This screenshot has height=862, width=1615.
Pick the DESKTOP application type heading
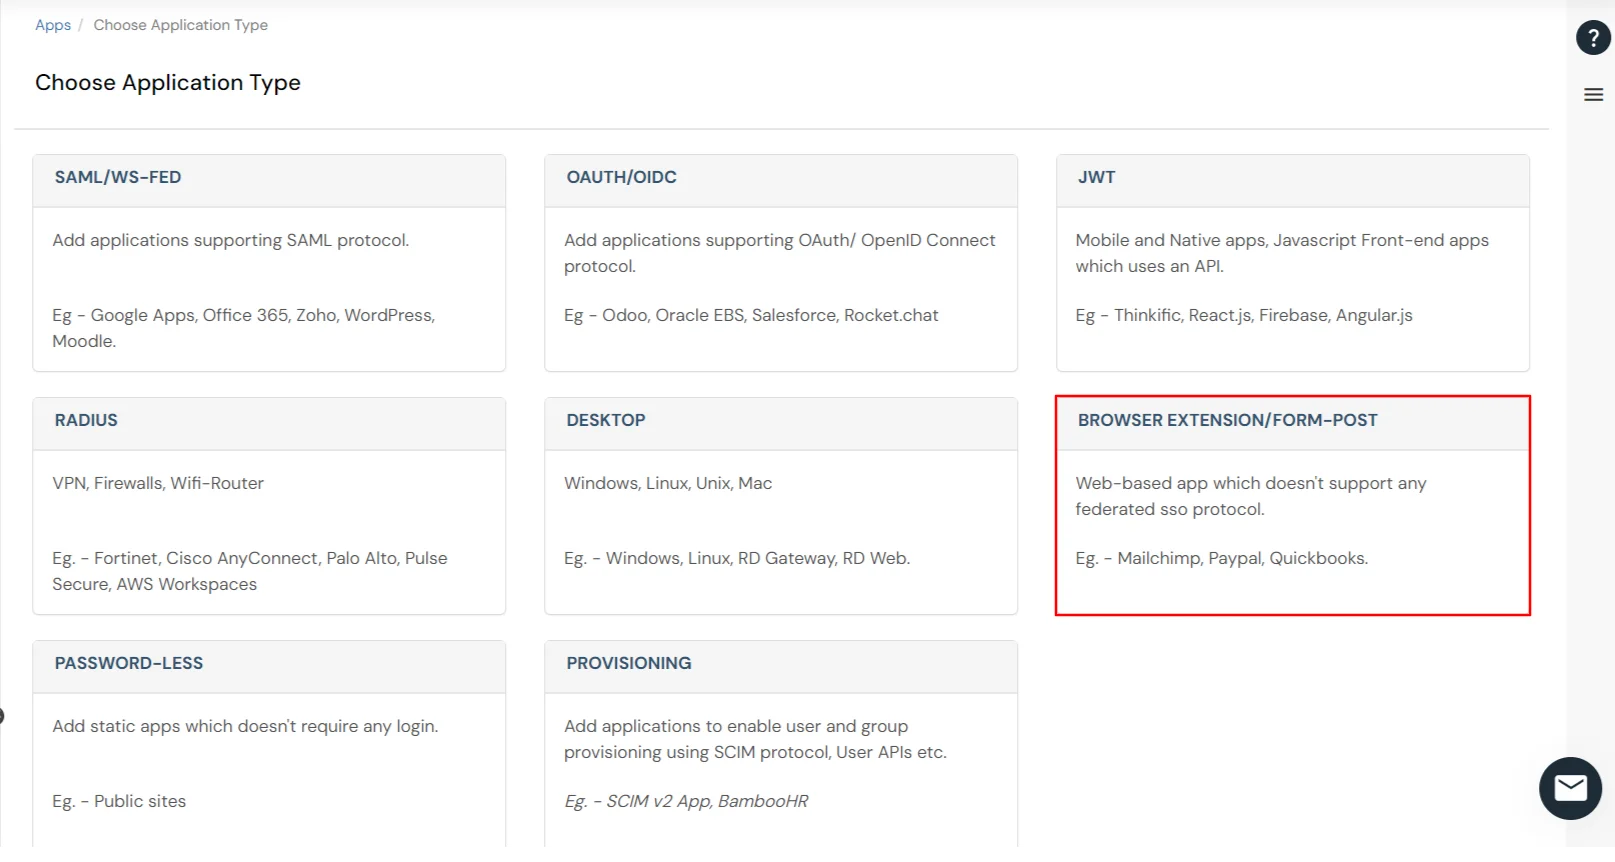coord(606,420)
